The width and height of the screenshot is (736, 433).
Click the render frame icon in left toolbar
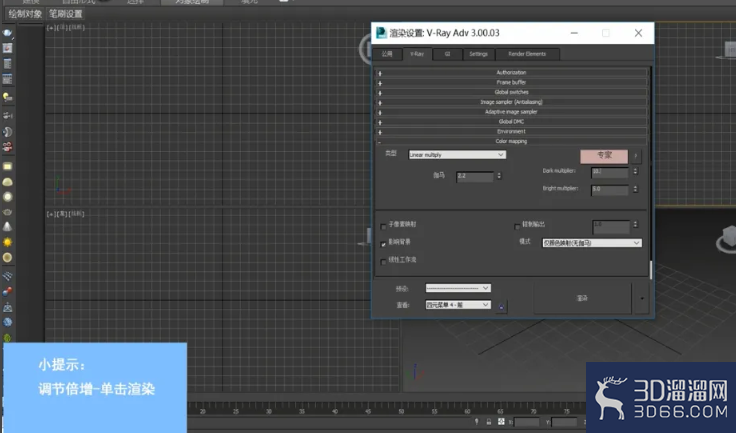pyautogui.click(x=7, y=48)
